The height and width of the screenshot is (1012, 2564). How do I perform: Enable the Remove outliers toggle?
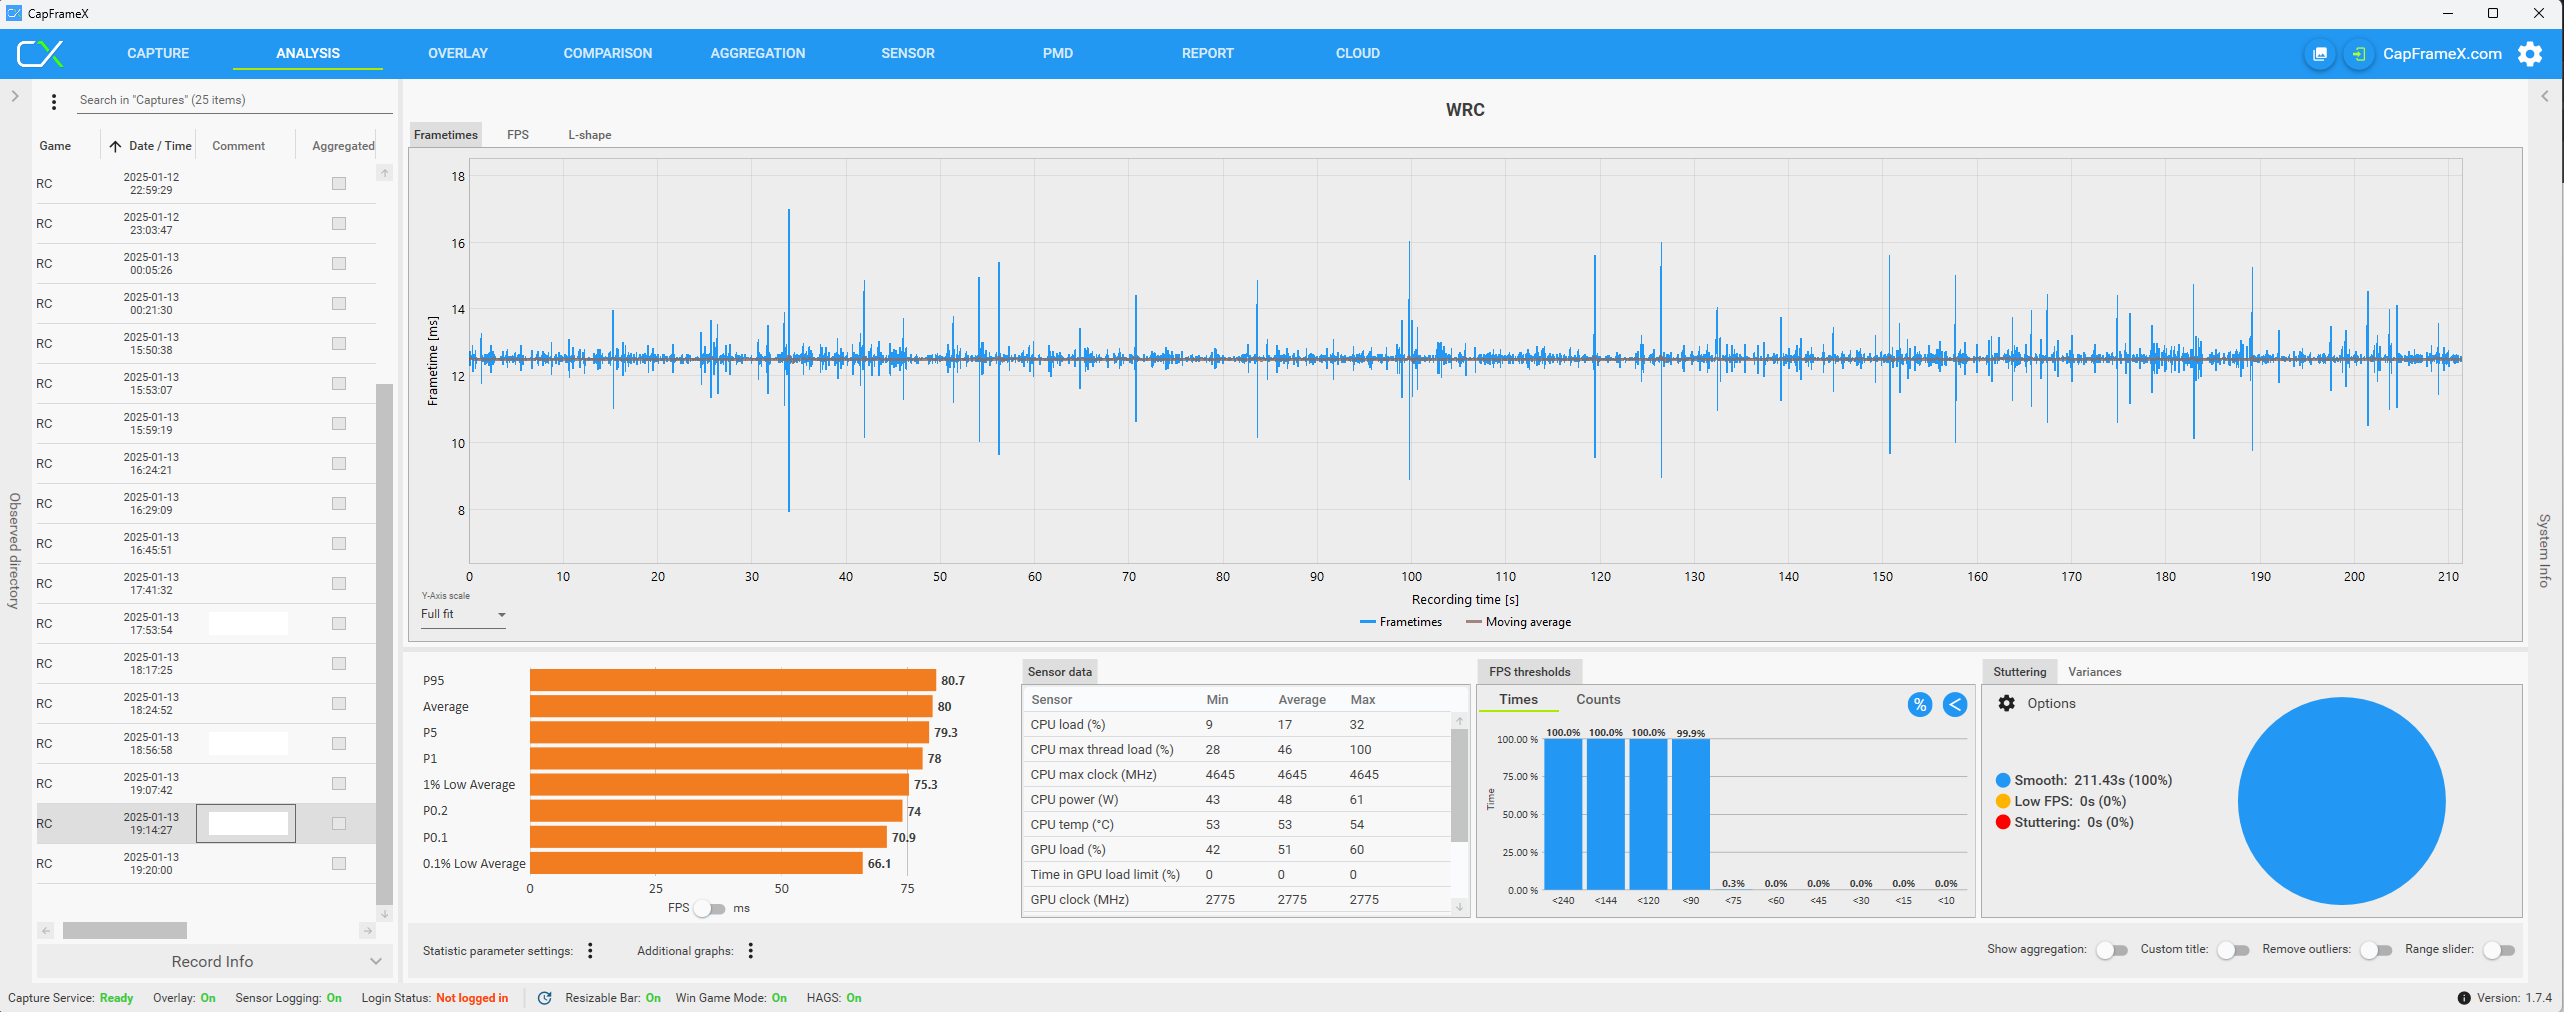(2375, 950)
